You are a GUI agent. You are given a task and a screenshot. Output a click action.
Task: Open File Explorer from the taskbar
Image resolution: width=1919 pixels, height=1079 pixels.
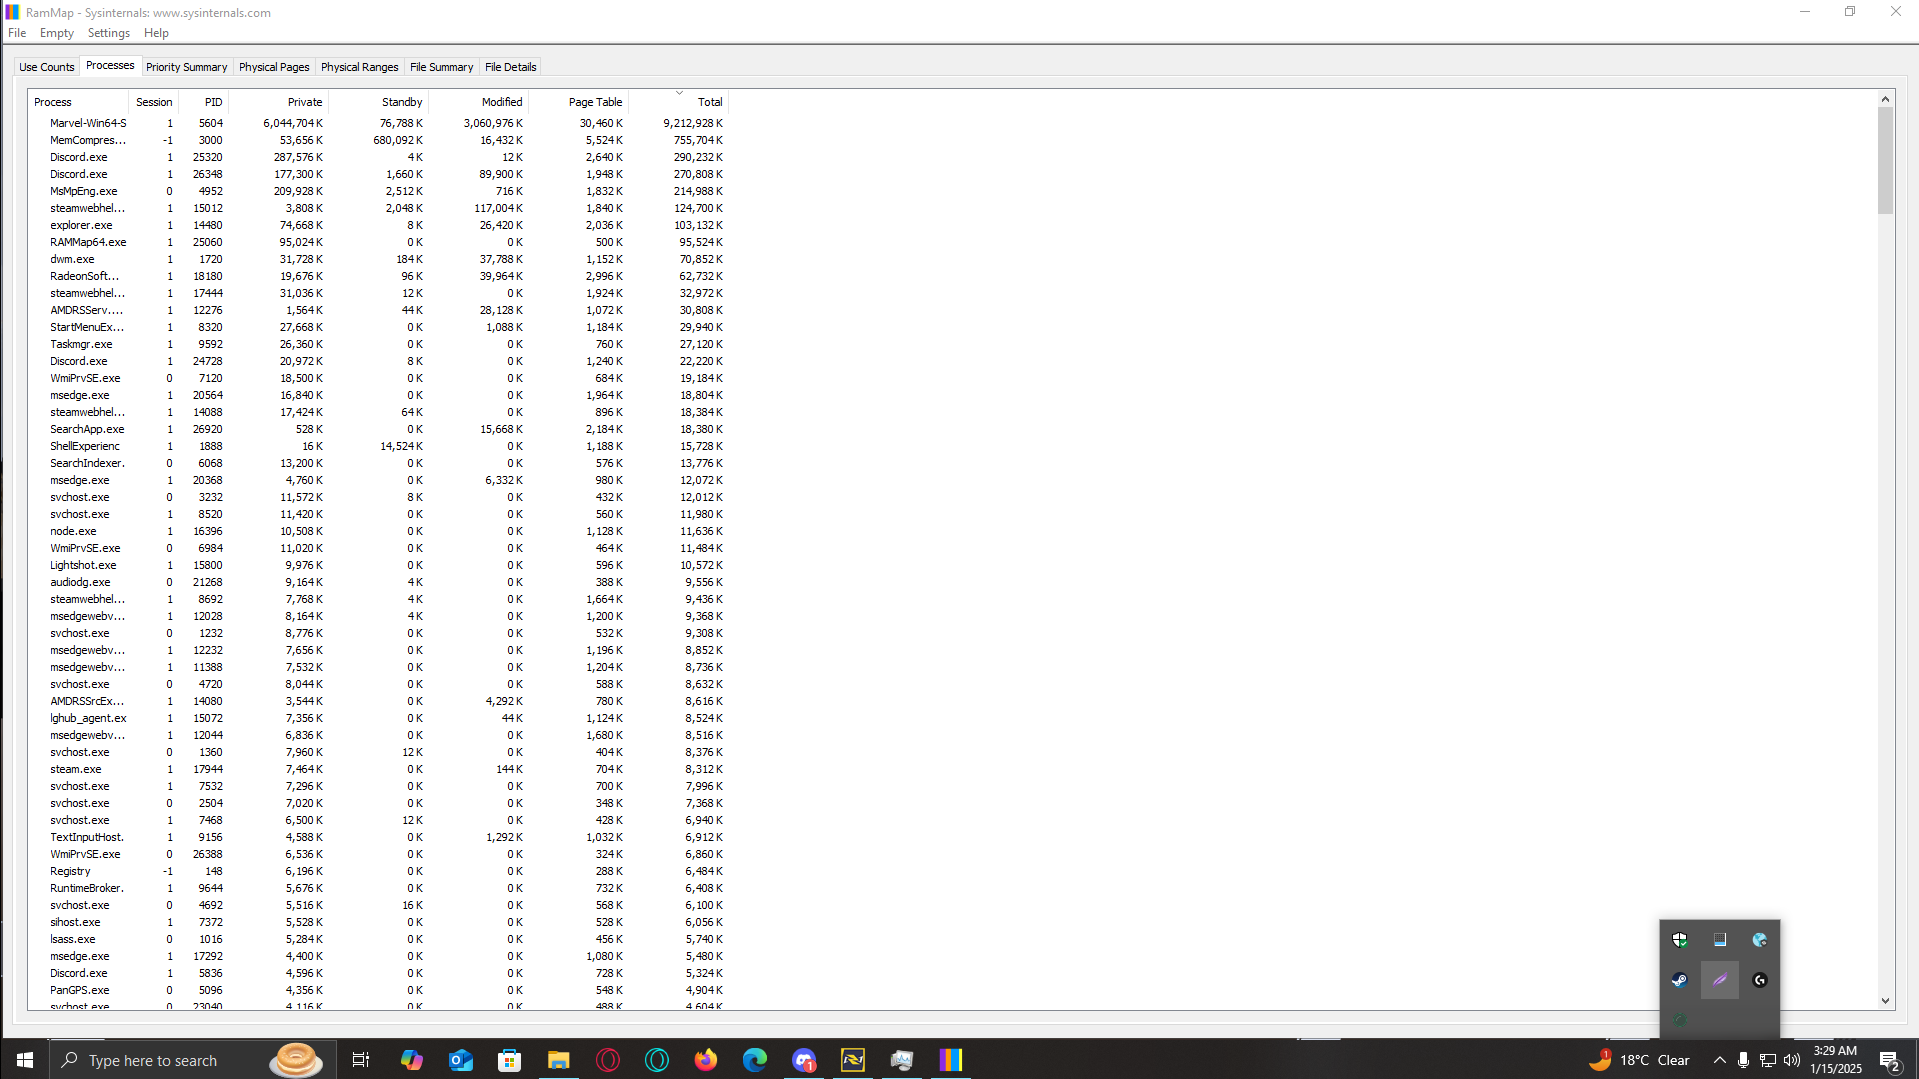click(558, 1060)
